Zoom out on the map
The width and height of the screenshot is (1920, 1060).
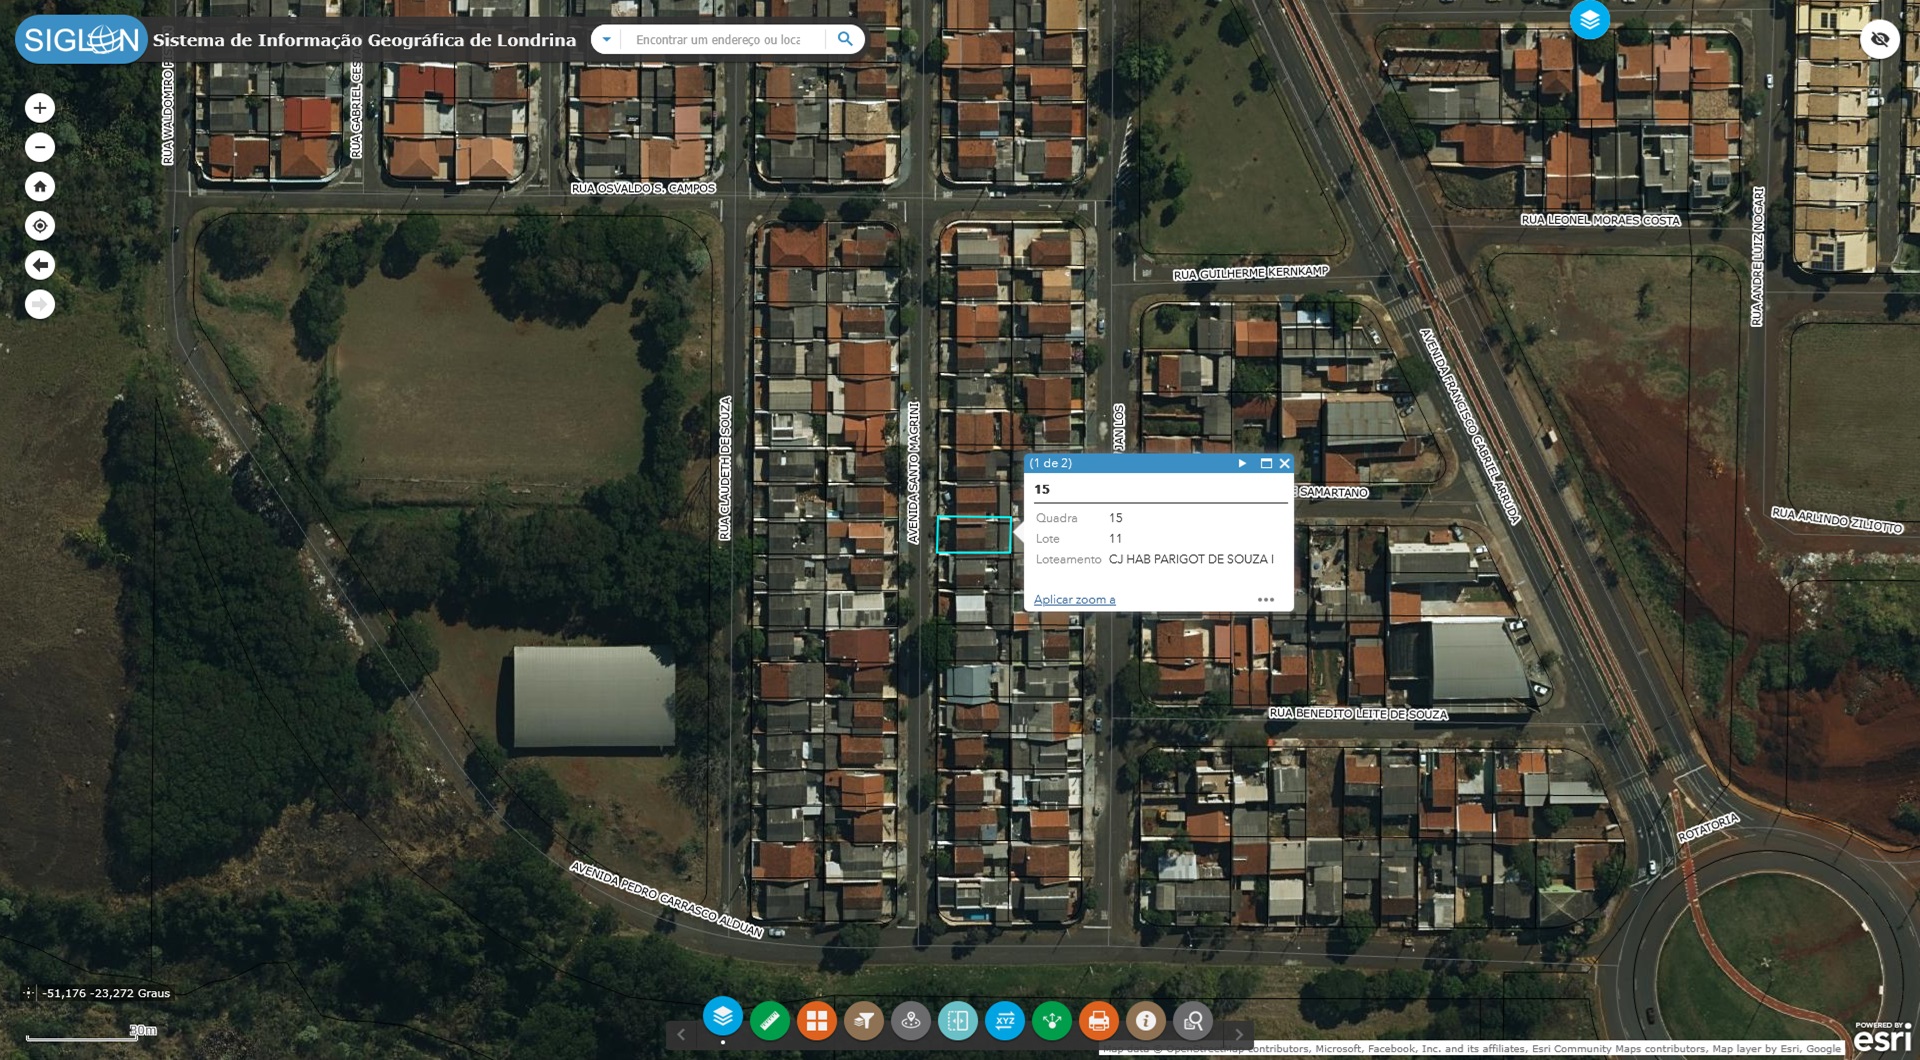coord(40,147)
